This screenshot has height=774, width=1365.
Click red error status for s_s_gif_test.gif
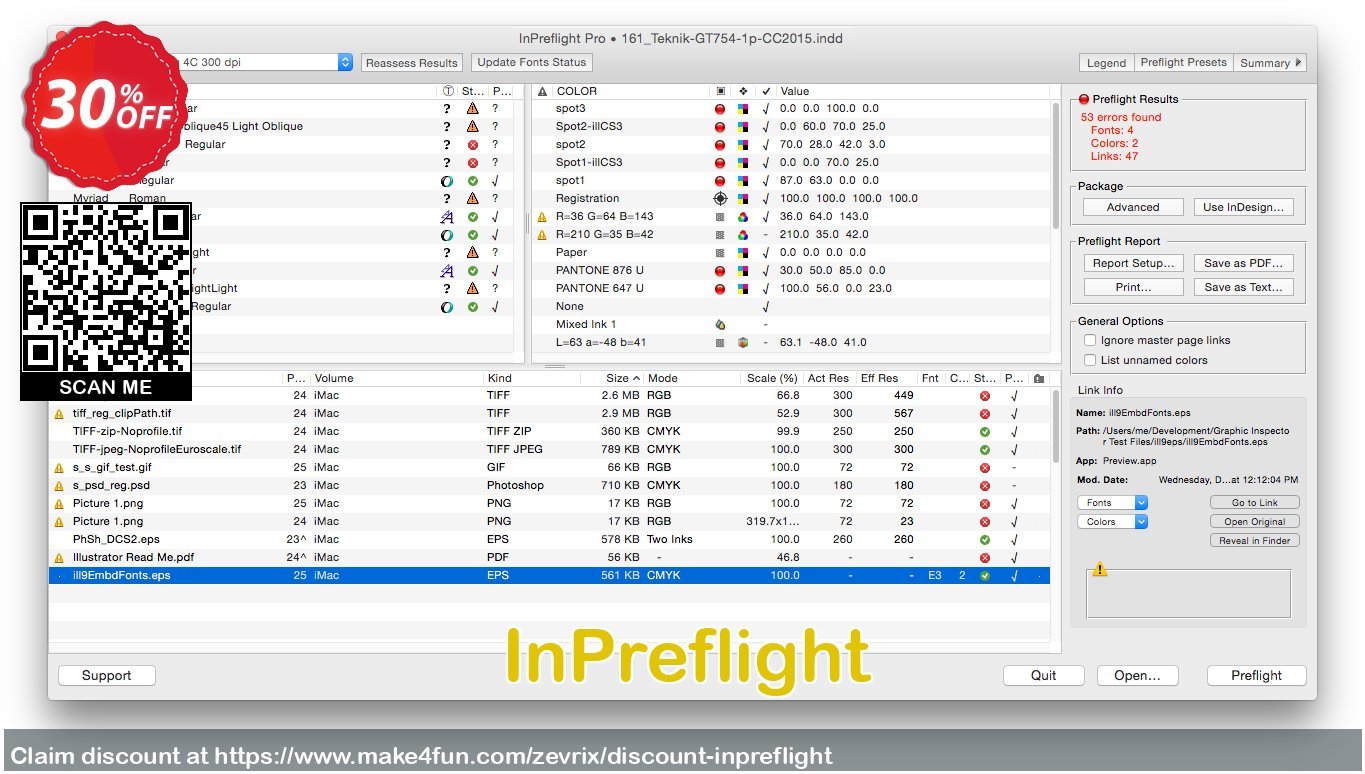[x=985, y=467]
